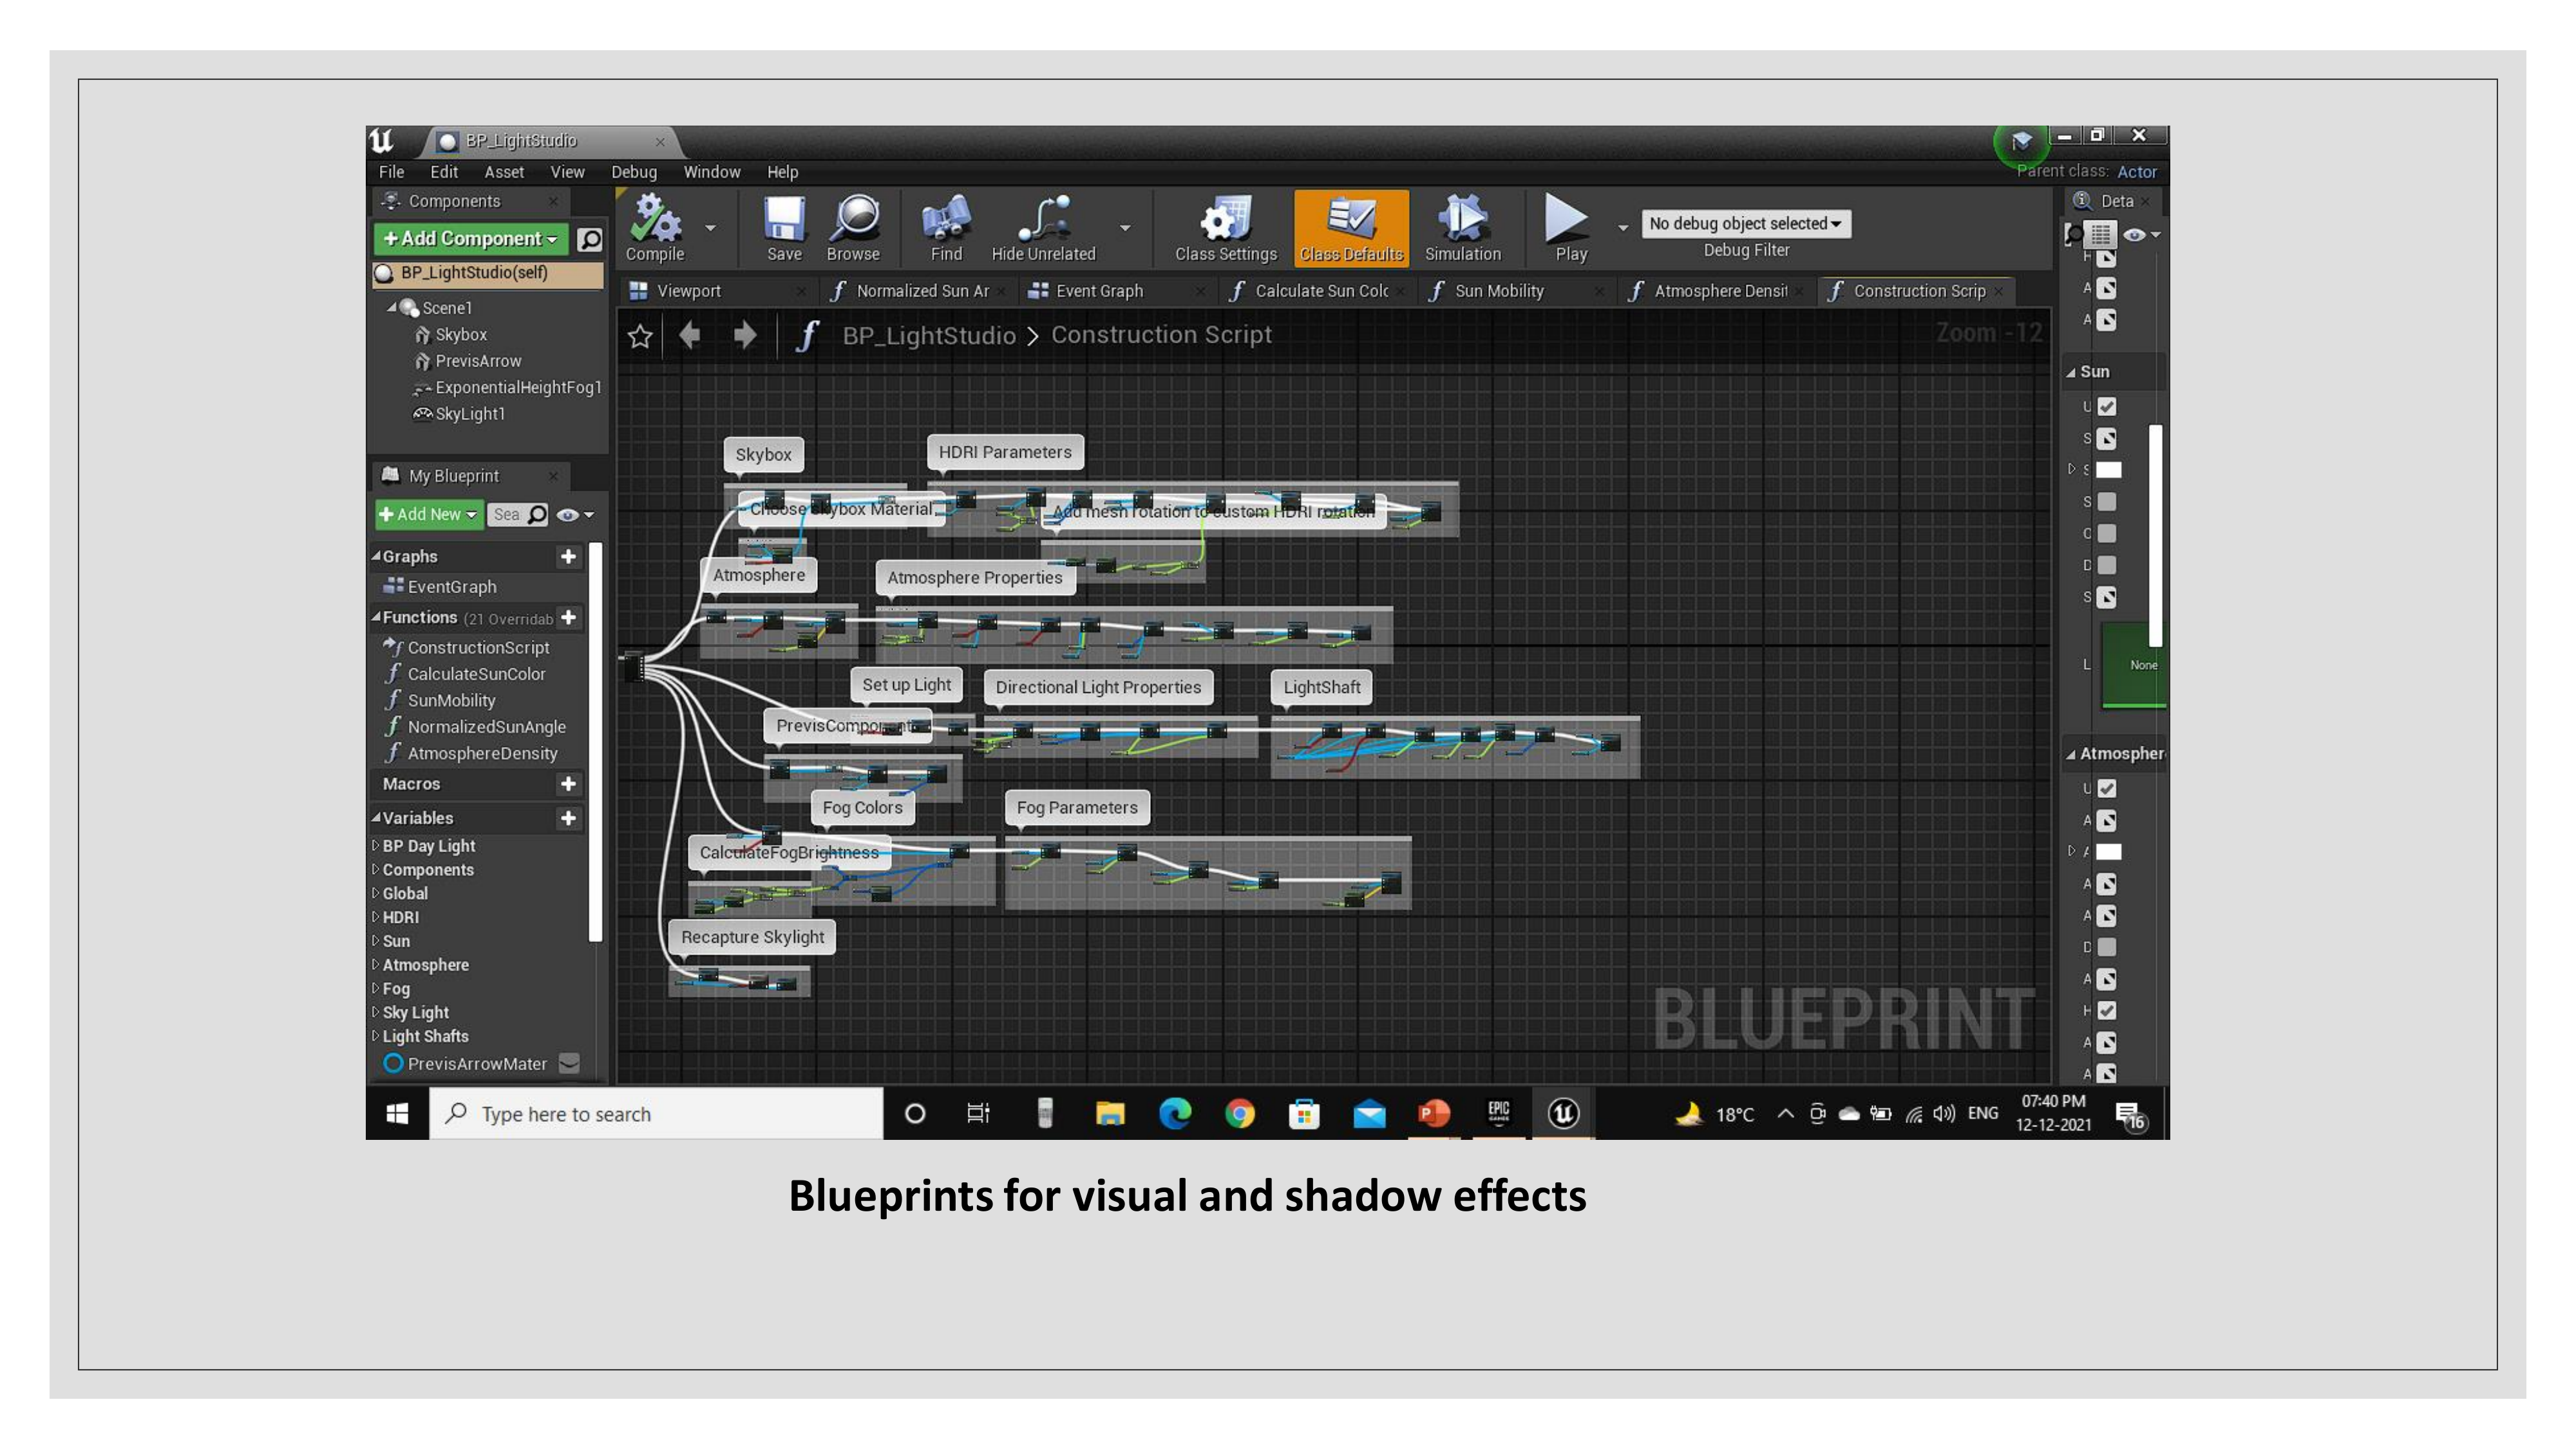Viewport: 2576px width, 1449px height.
Task: Toggle first checked checkbox under Atmosphere
Action: [x=2107, y=789]
